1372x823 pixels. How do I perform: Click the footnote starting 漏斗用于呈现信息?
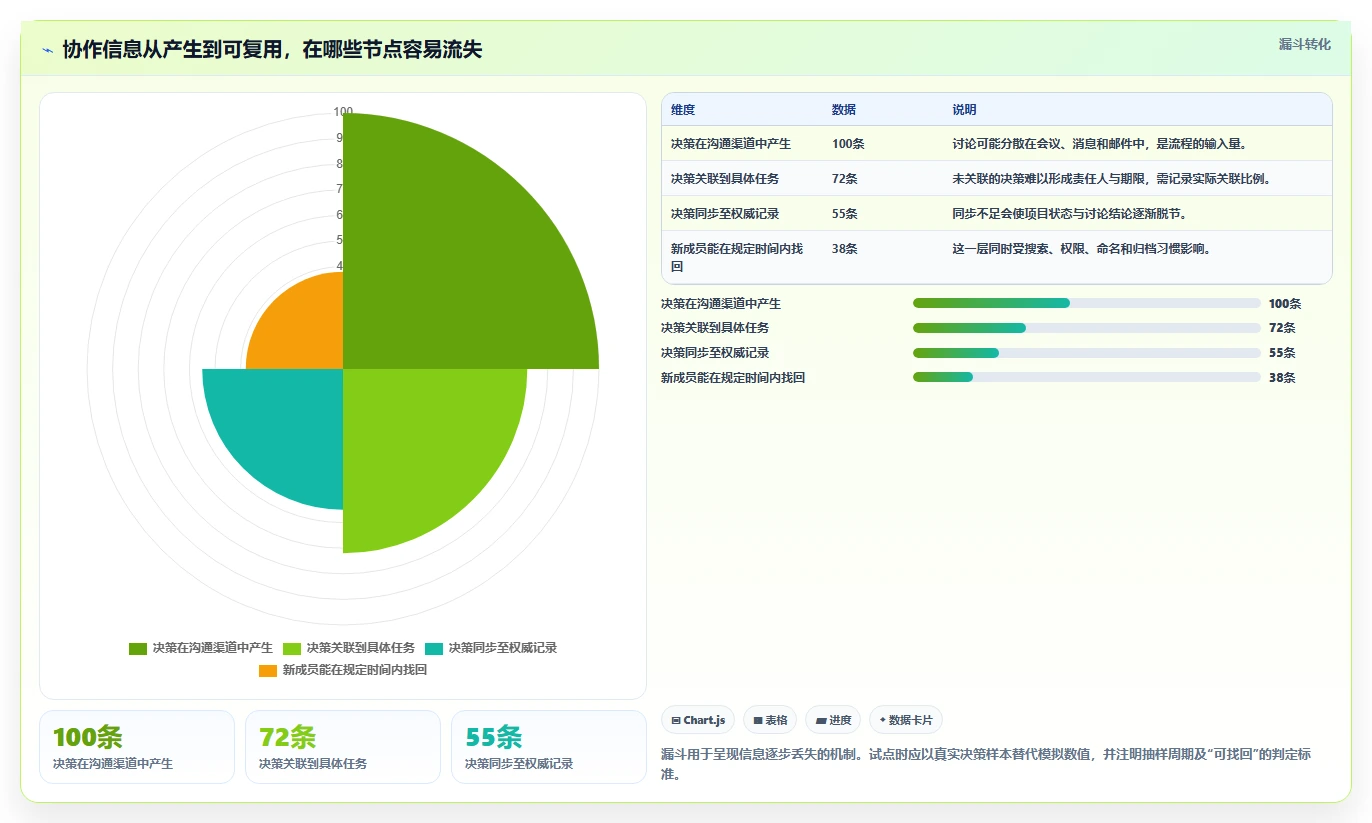tap(986, 764)
